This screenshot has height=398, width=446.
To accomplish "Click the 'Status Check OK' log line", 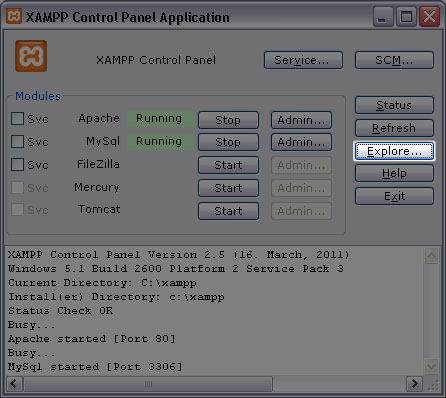I will coord(61,311).
